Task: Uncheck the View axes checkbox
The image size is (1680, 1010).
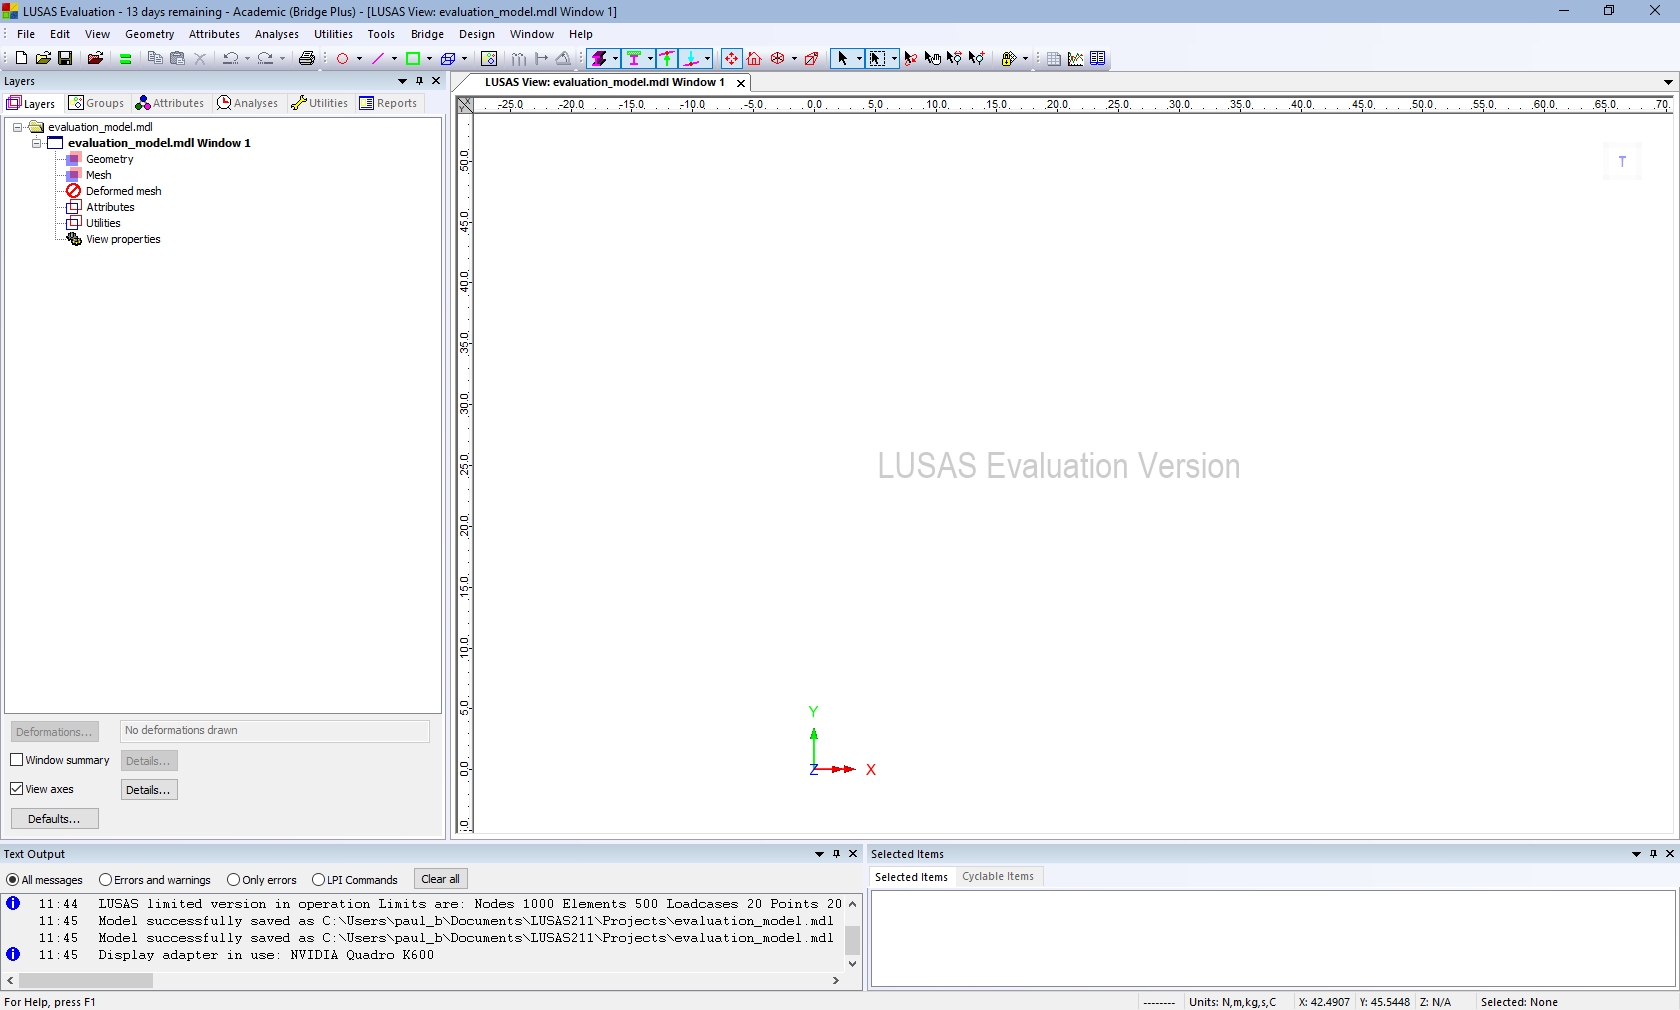Action: click(17, 789)
